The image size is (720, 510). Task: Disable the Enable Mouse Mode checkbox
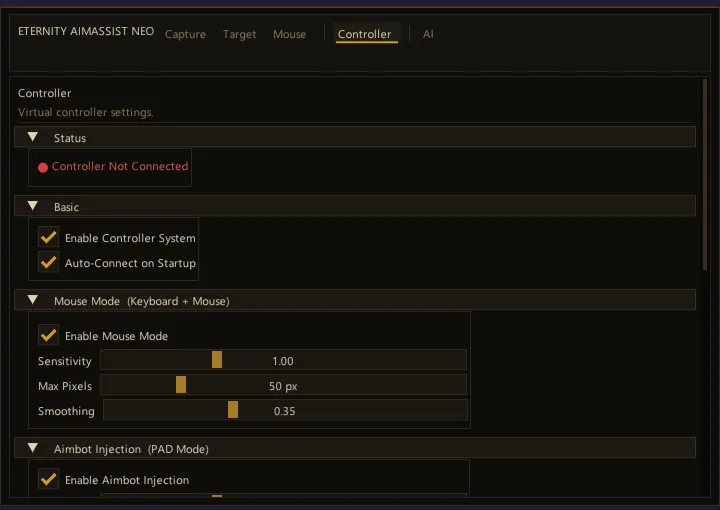(x=48, y=335)
